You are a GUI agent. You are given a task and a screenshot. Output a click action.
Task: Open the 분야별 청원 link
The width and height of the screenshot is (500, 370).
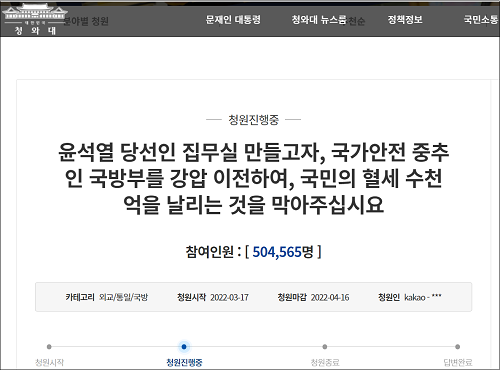[x=86, y=21]
